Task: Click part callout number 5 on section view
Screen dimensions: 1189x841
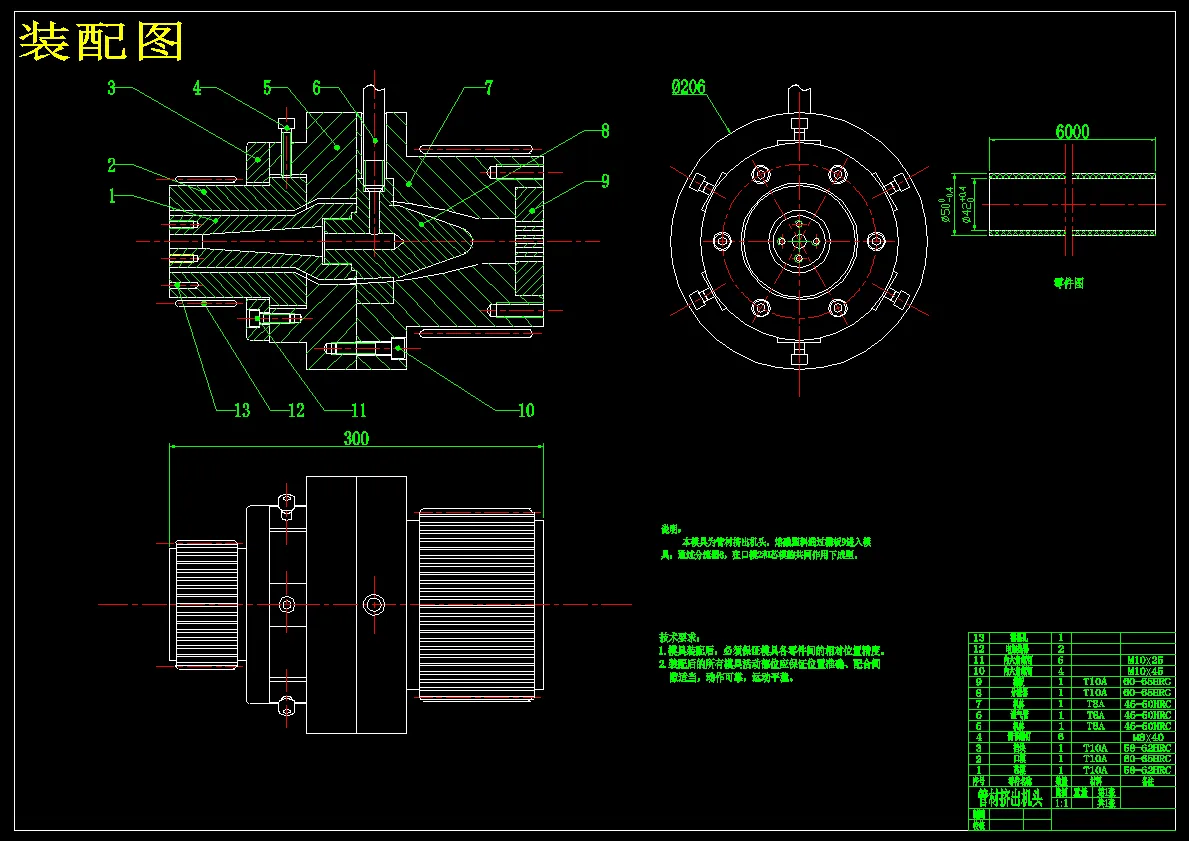Action: (x=267, y=88)
